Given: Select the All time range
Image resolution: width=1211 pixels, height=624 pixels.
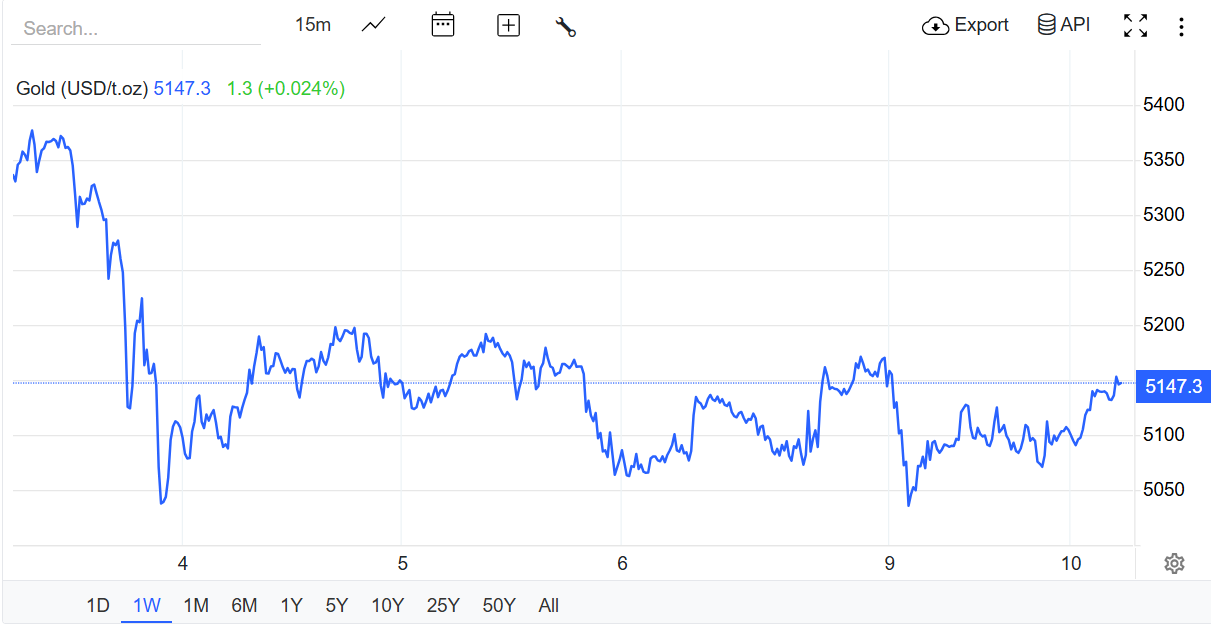Looking at the screenshot, I should (549, 605).
